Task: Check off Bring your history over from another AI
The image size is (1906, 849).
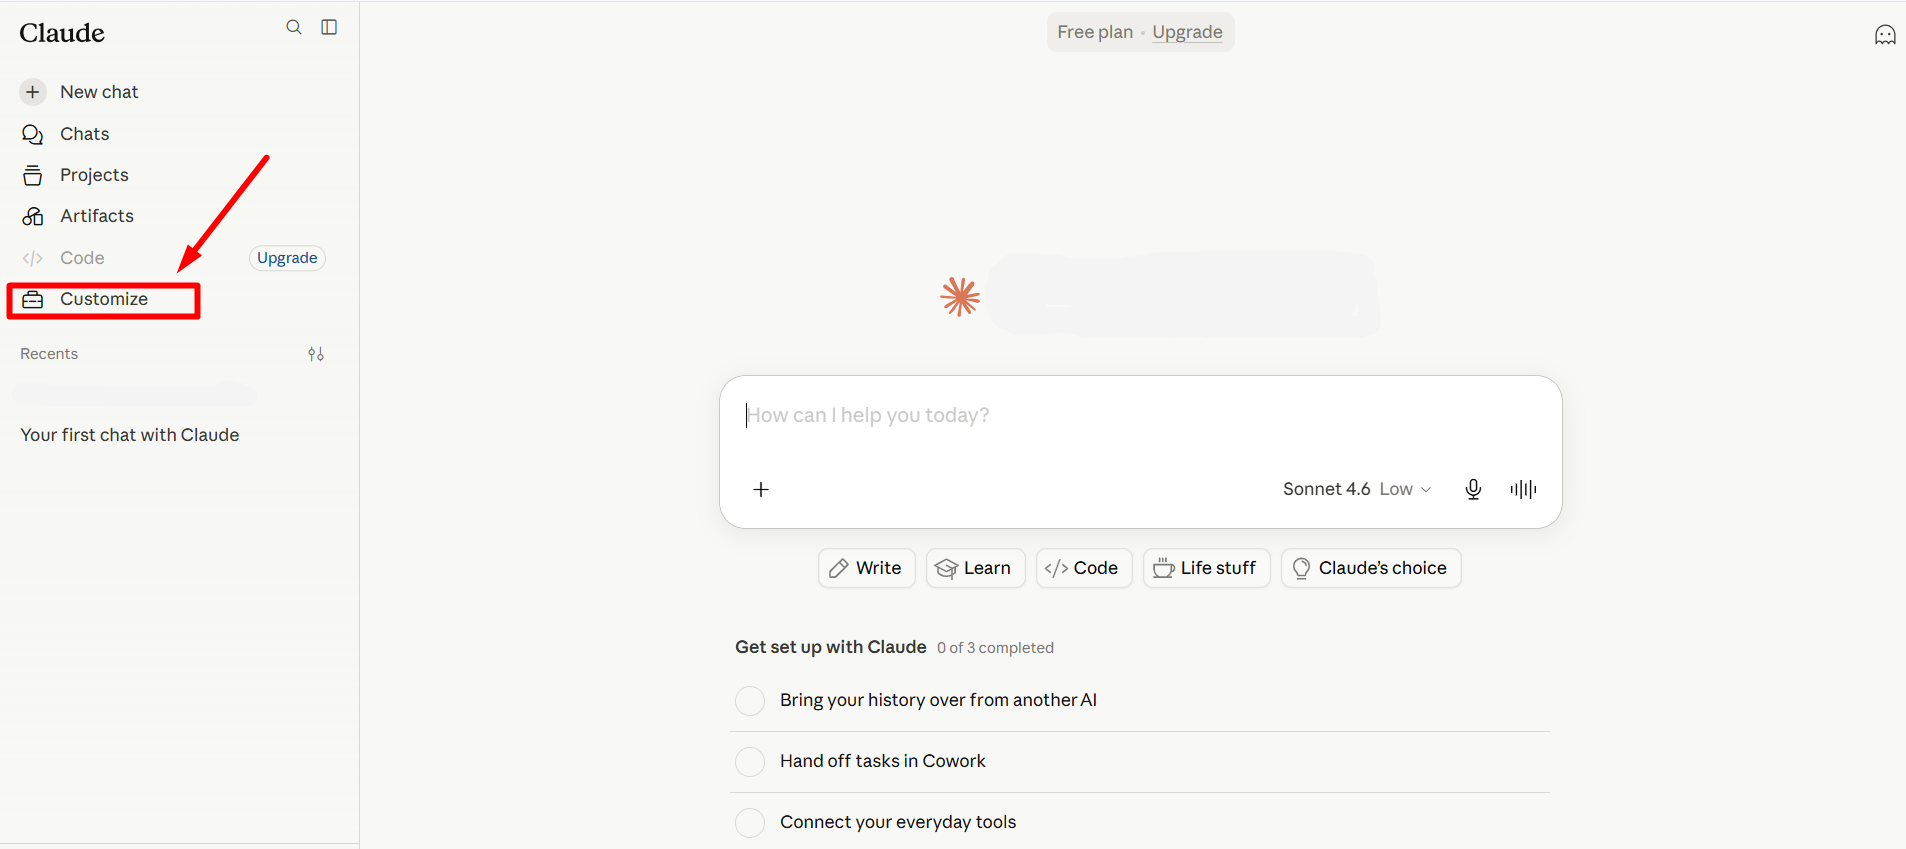Action: [750, 701]
